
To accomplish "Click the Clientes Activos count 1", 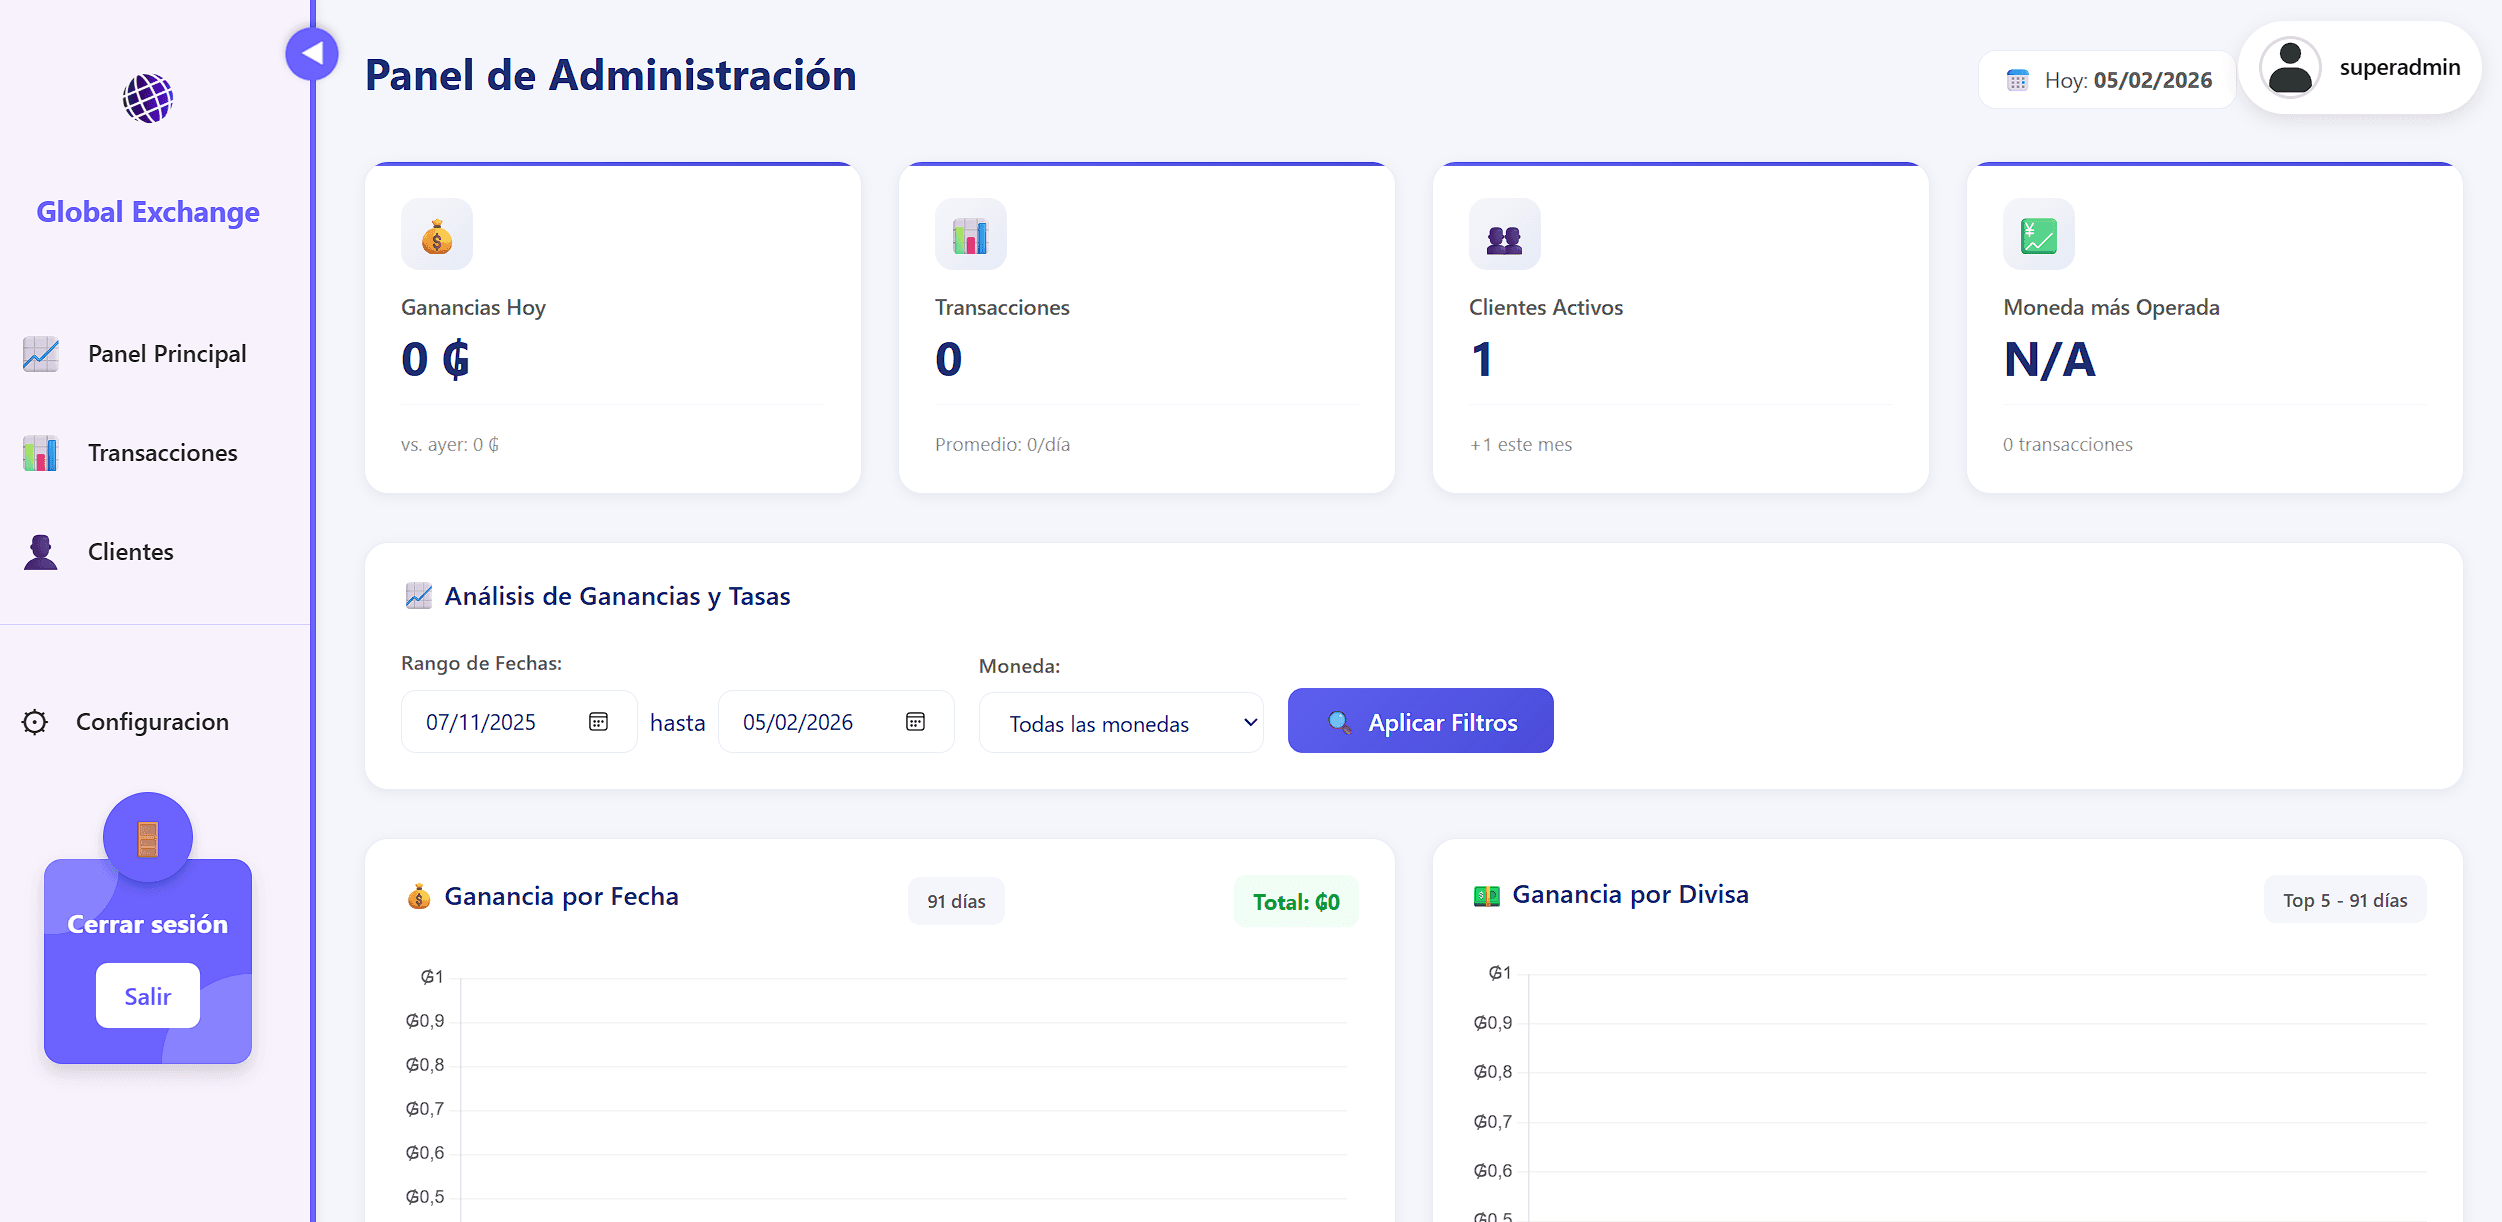I will (1482, 359).
